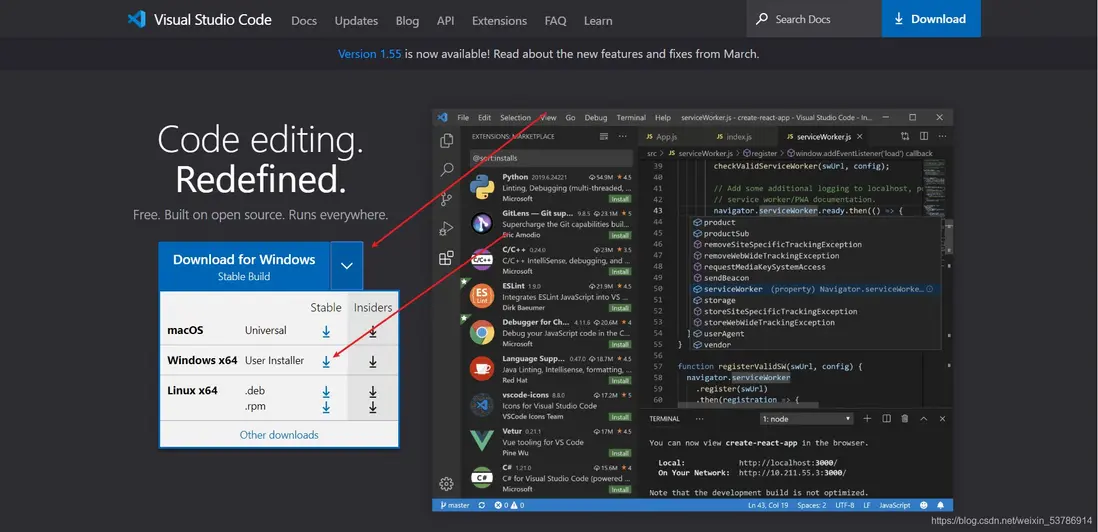The width and height of the screenshot is (1098, 532).
Task: Open the Manage gear icon in activity bar
Action: (446, 484)
